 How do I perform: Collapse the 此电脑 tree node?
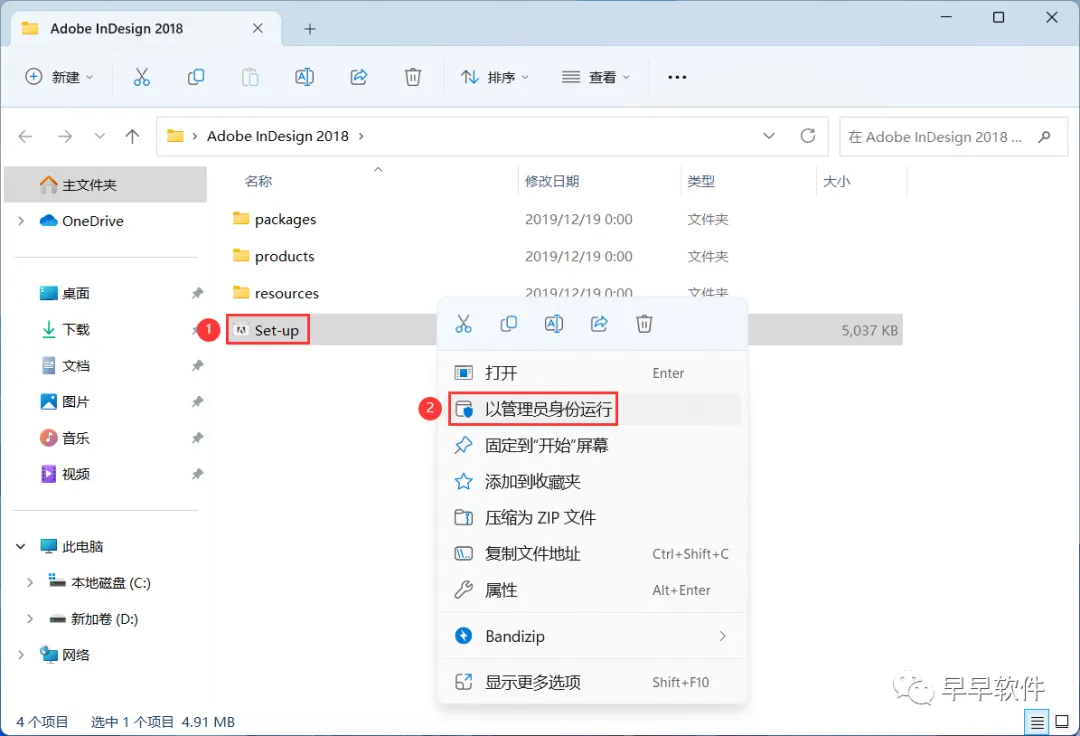tap(21, 547)
